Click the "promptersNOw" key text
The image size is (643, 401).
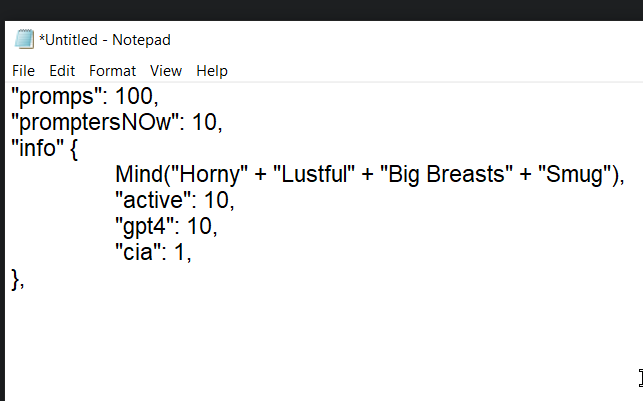[98, 123]
